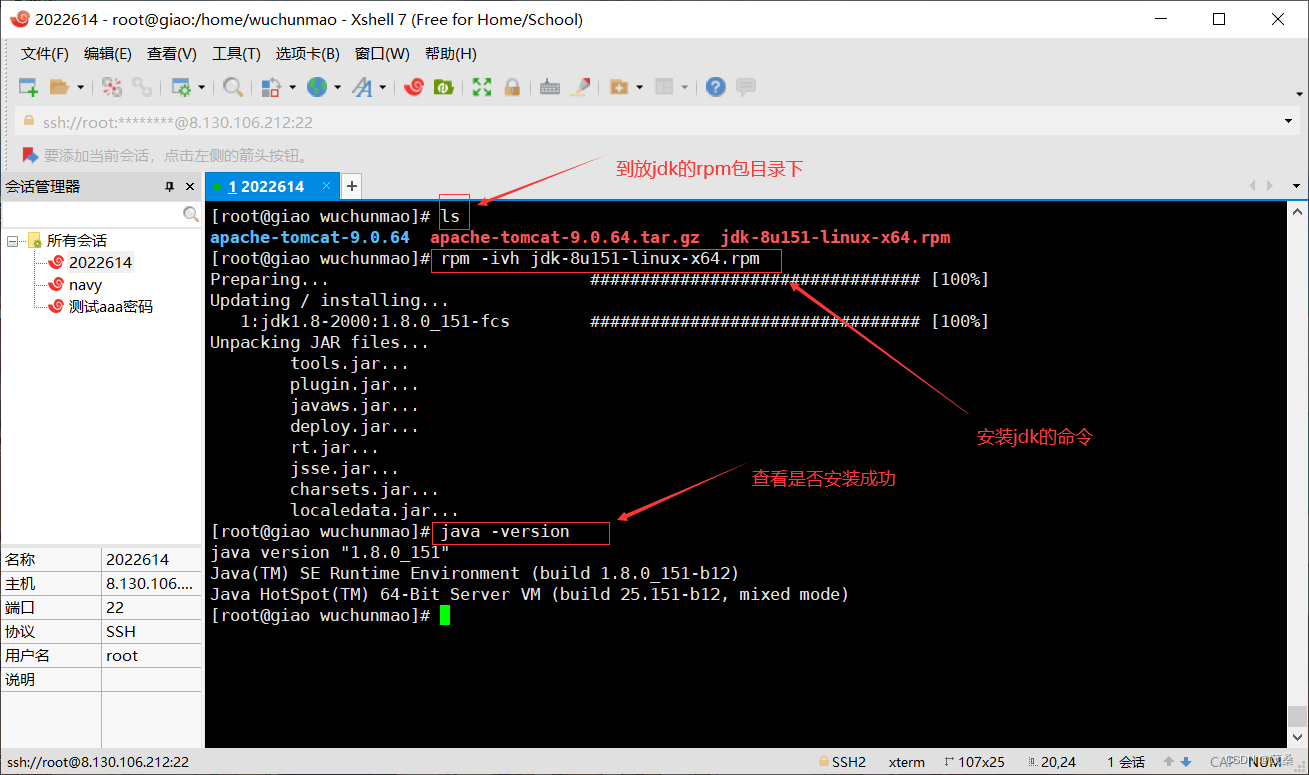Viewport: 1309px width, 775px height.
Task: Pin the session manager panel
Action: 170,187
